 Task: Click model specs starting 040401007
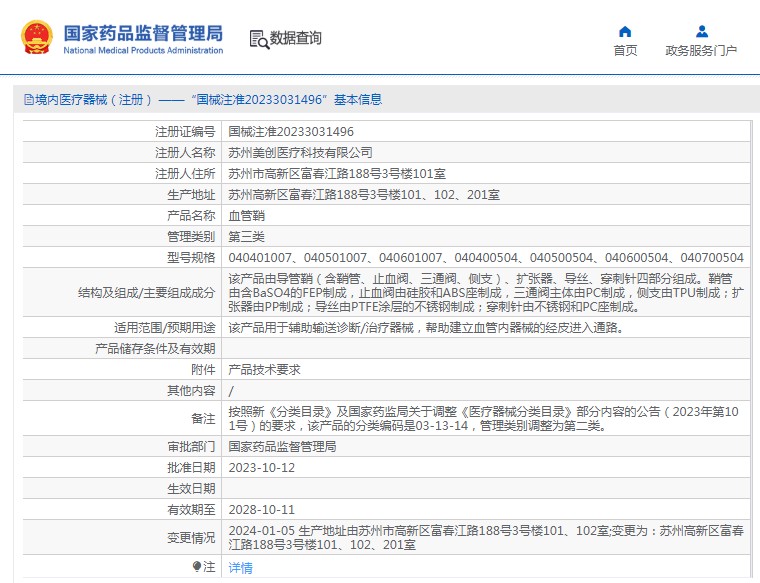tap(486, 258)
